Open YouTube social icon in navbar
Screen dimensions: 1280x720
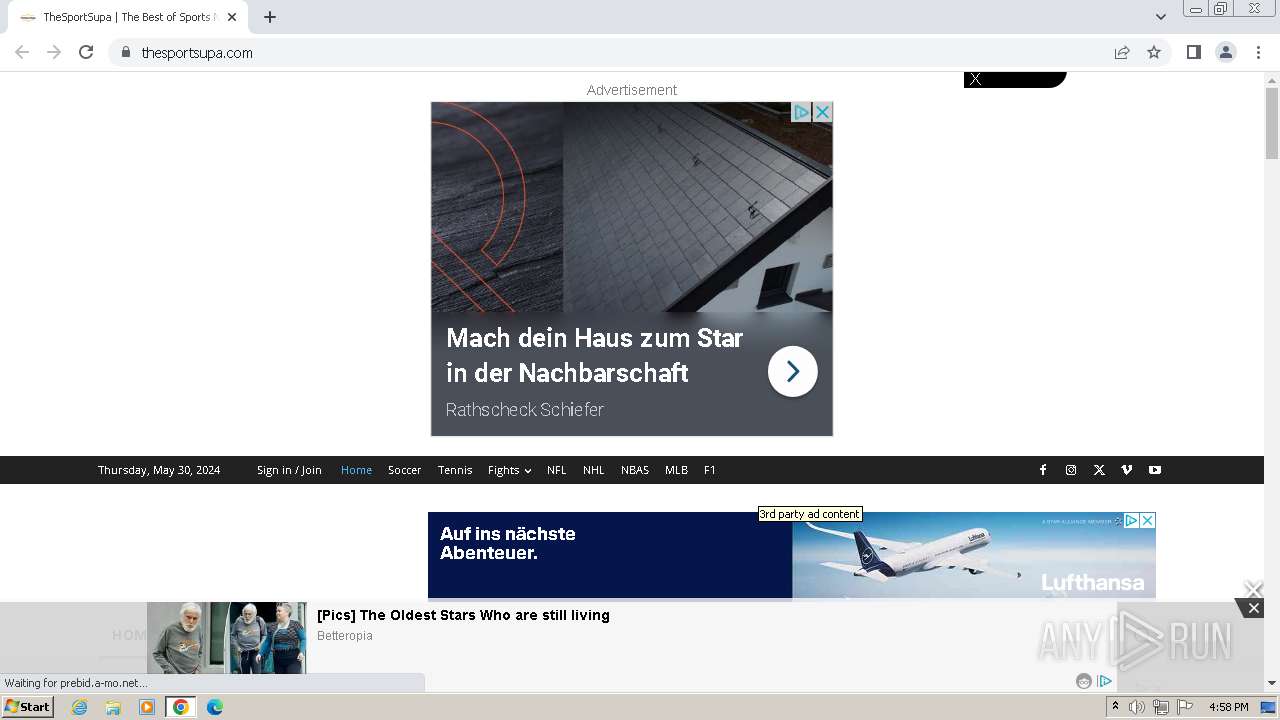[1155, 470]
